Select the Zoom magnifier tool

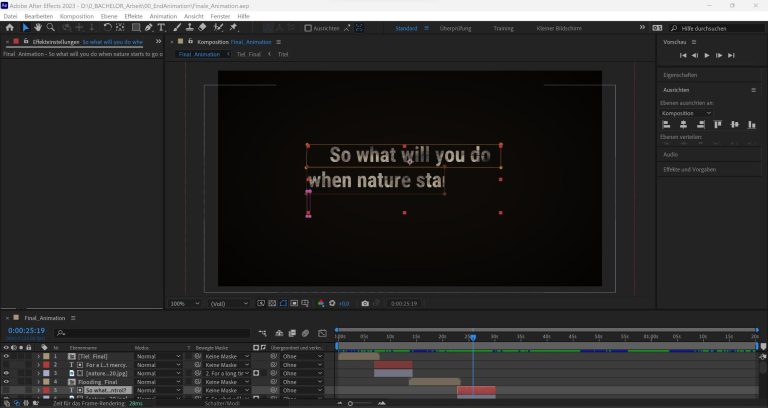click(x=53, y=28)
